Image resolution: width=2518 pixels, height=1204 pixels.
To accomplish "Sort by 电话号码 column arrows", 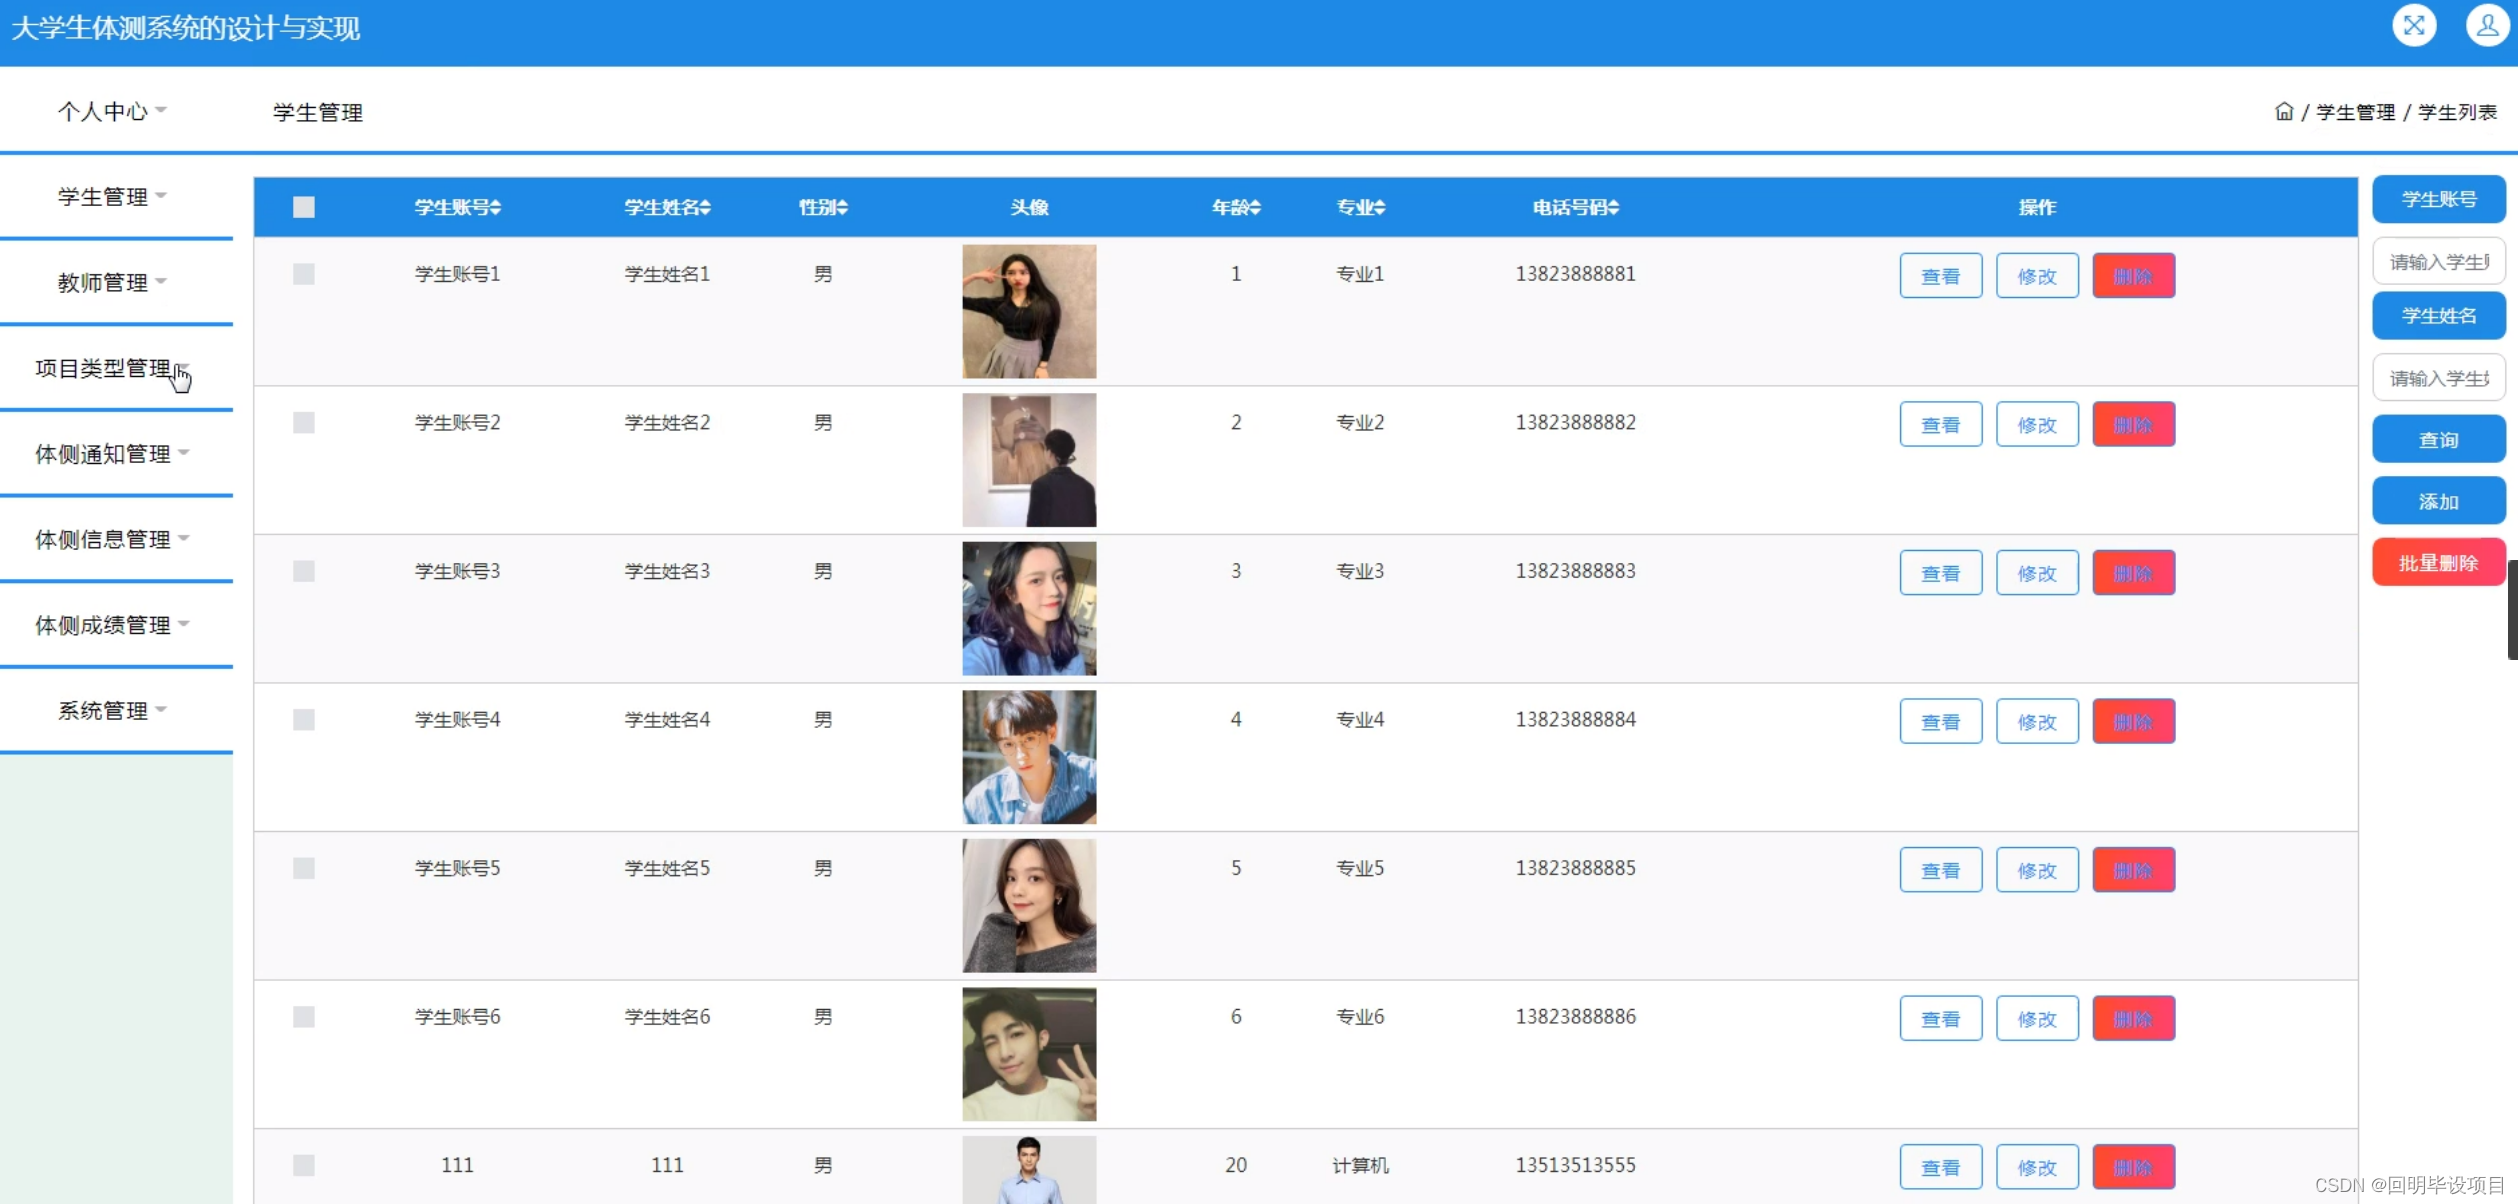I will pyautogui.click(x=1614, y=207).
